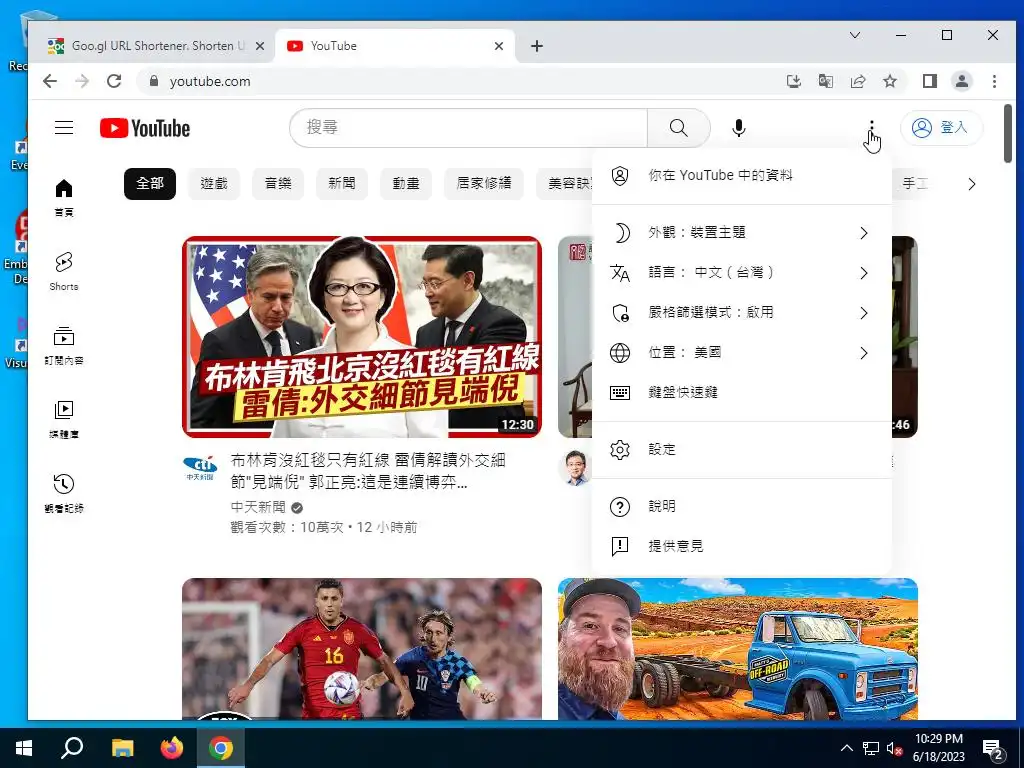The width and height of the screenshot is (1024, 768).
Task: Open File Explorer from the taskbar
Action: [122, 747]
